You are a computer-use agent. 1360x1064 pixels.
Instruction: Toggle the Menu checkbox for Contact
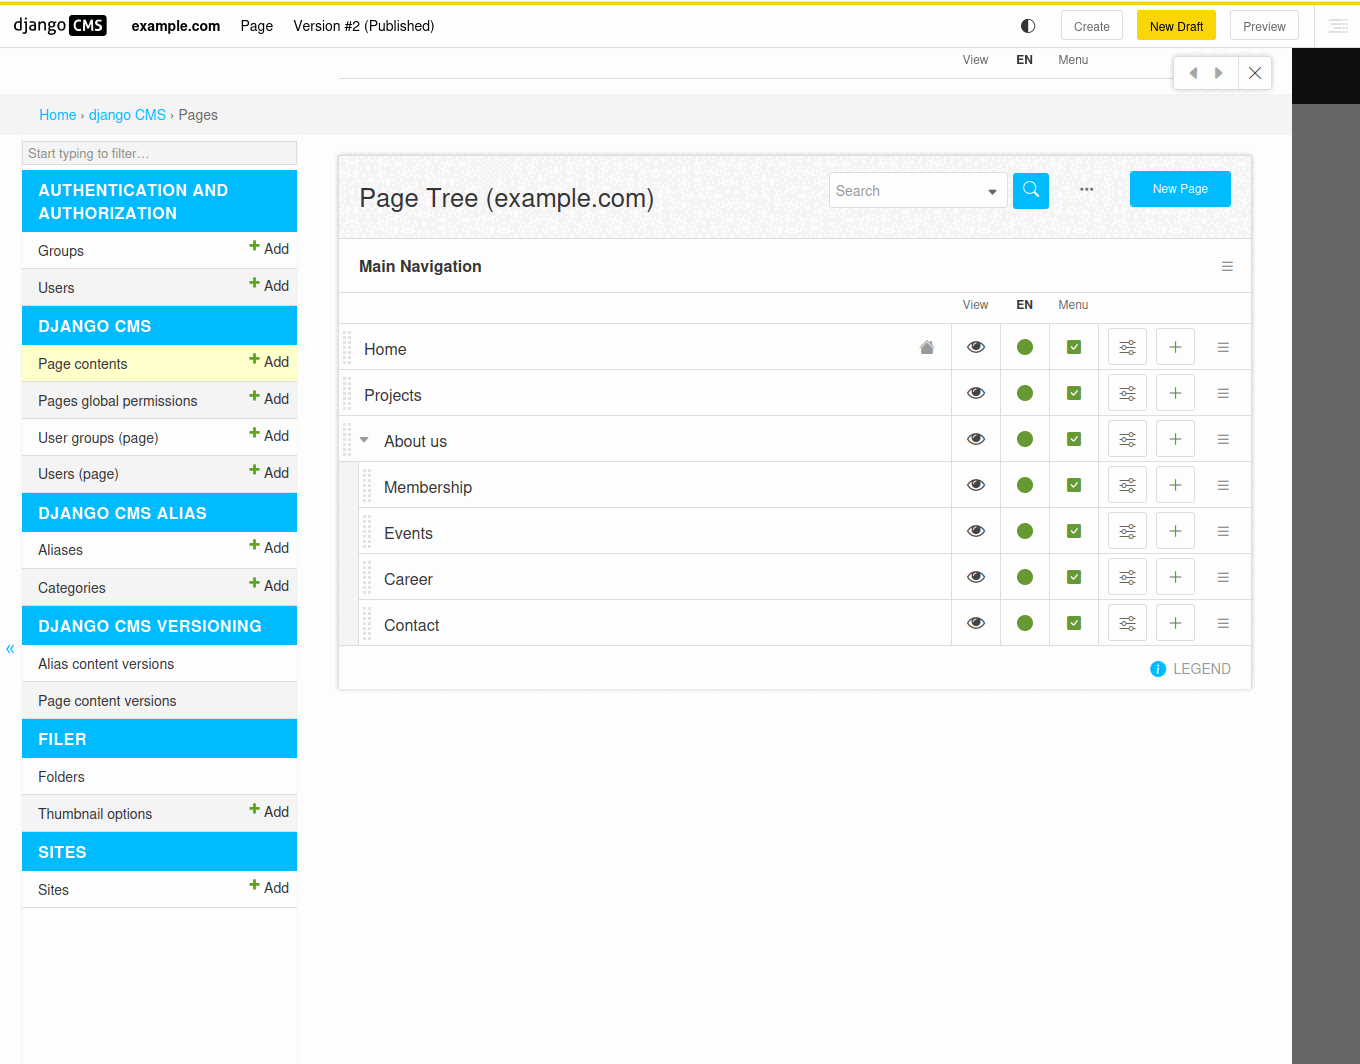[x=1074, y=623]
